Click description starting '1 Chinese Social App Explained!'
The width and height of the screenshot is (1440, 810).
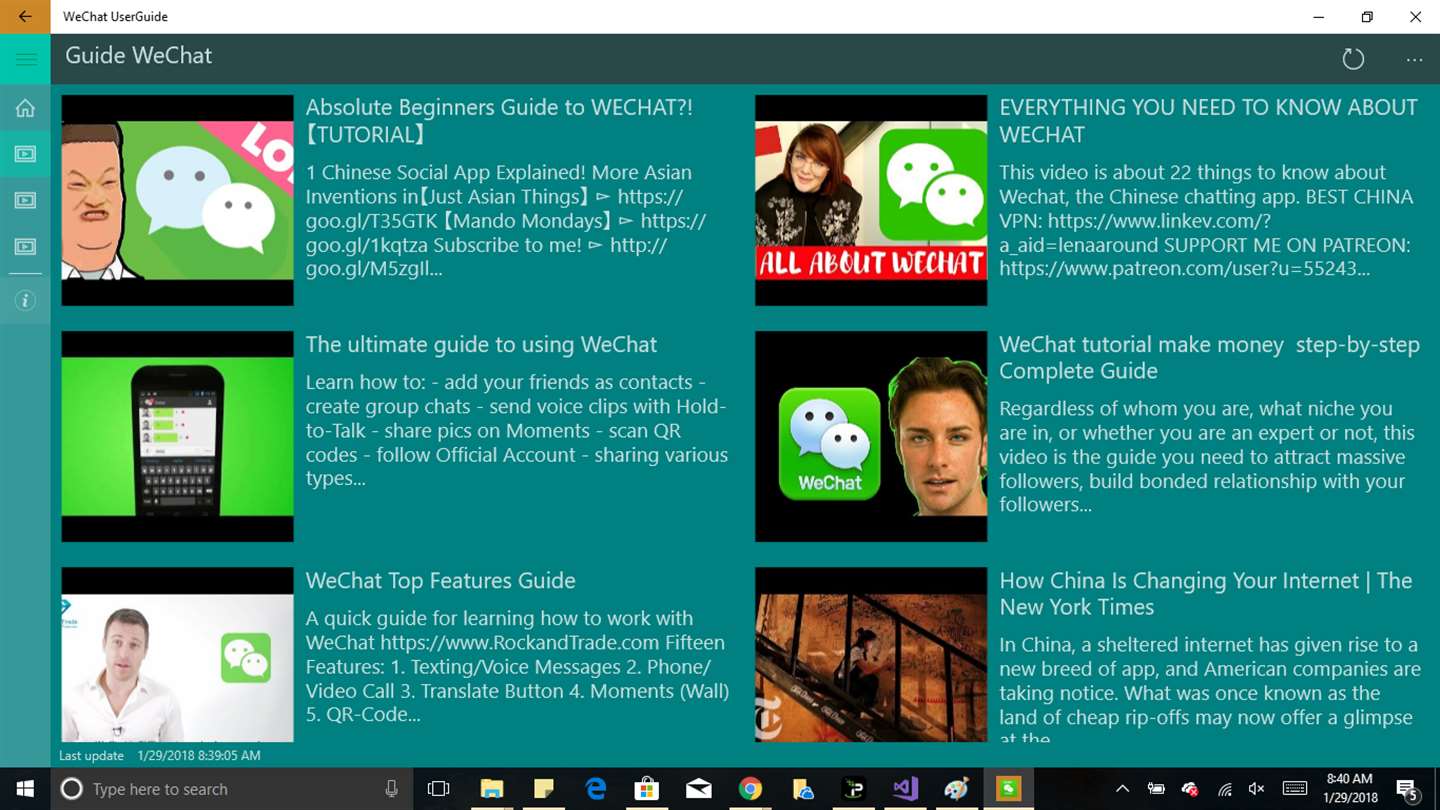(506, 220)
